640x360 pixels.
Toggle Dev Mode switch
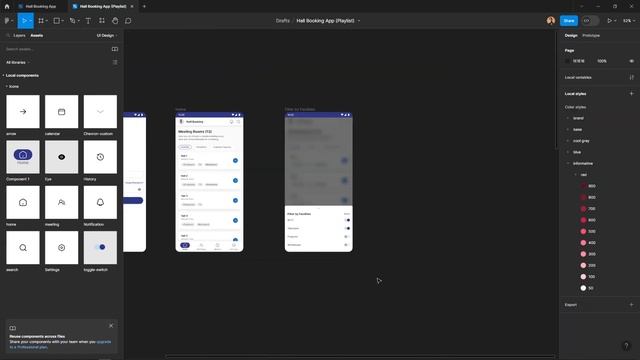click(590, 21)
